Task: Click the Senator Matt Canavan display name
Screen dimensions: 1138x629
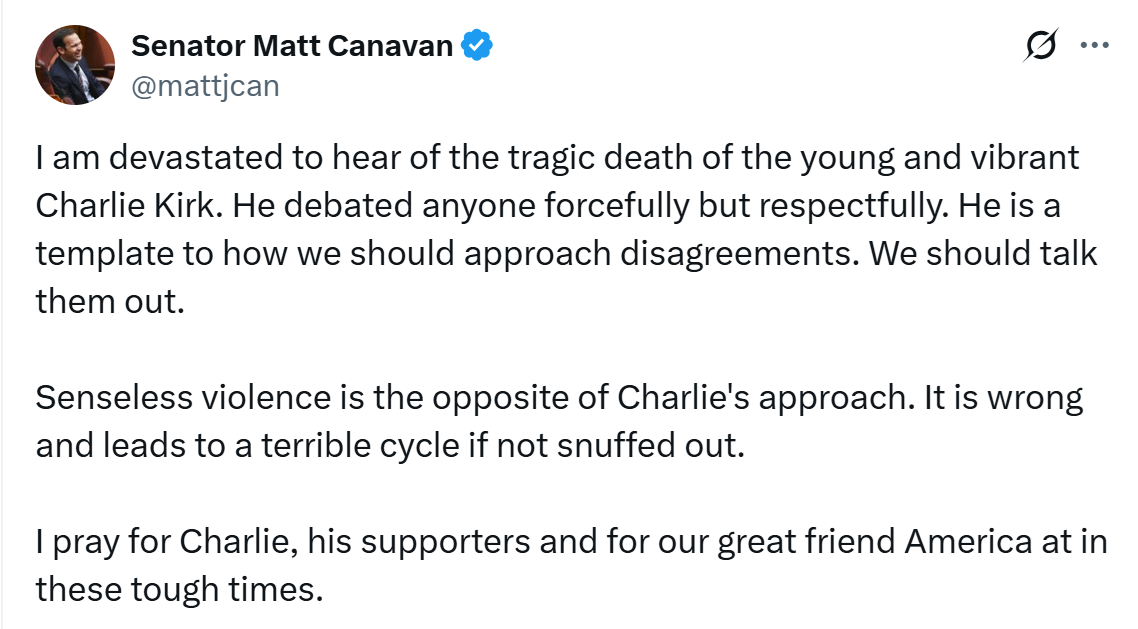Action: point(292,45)
